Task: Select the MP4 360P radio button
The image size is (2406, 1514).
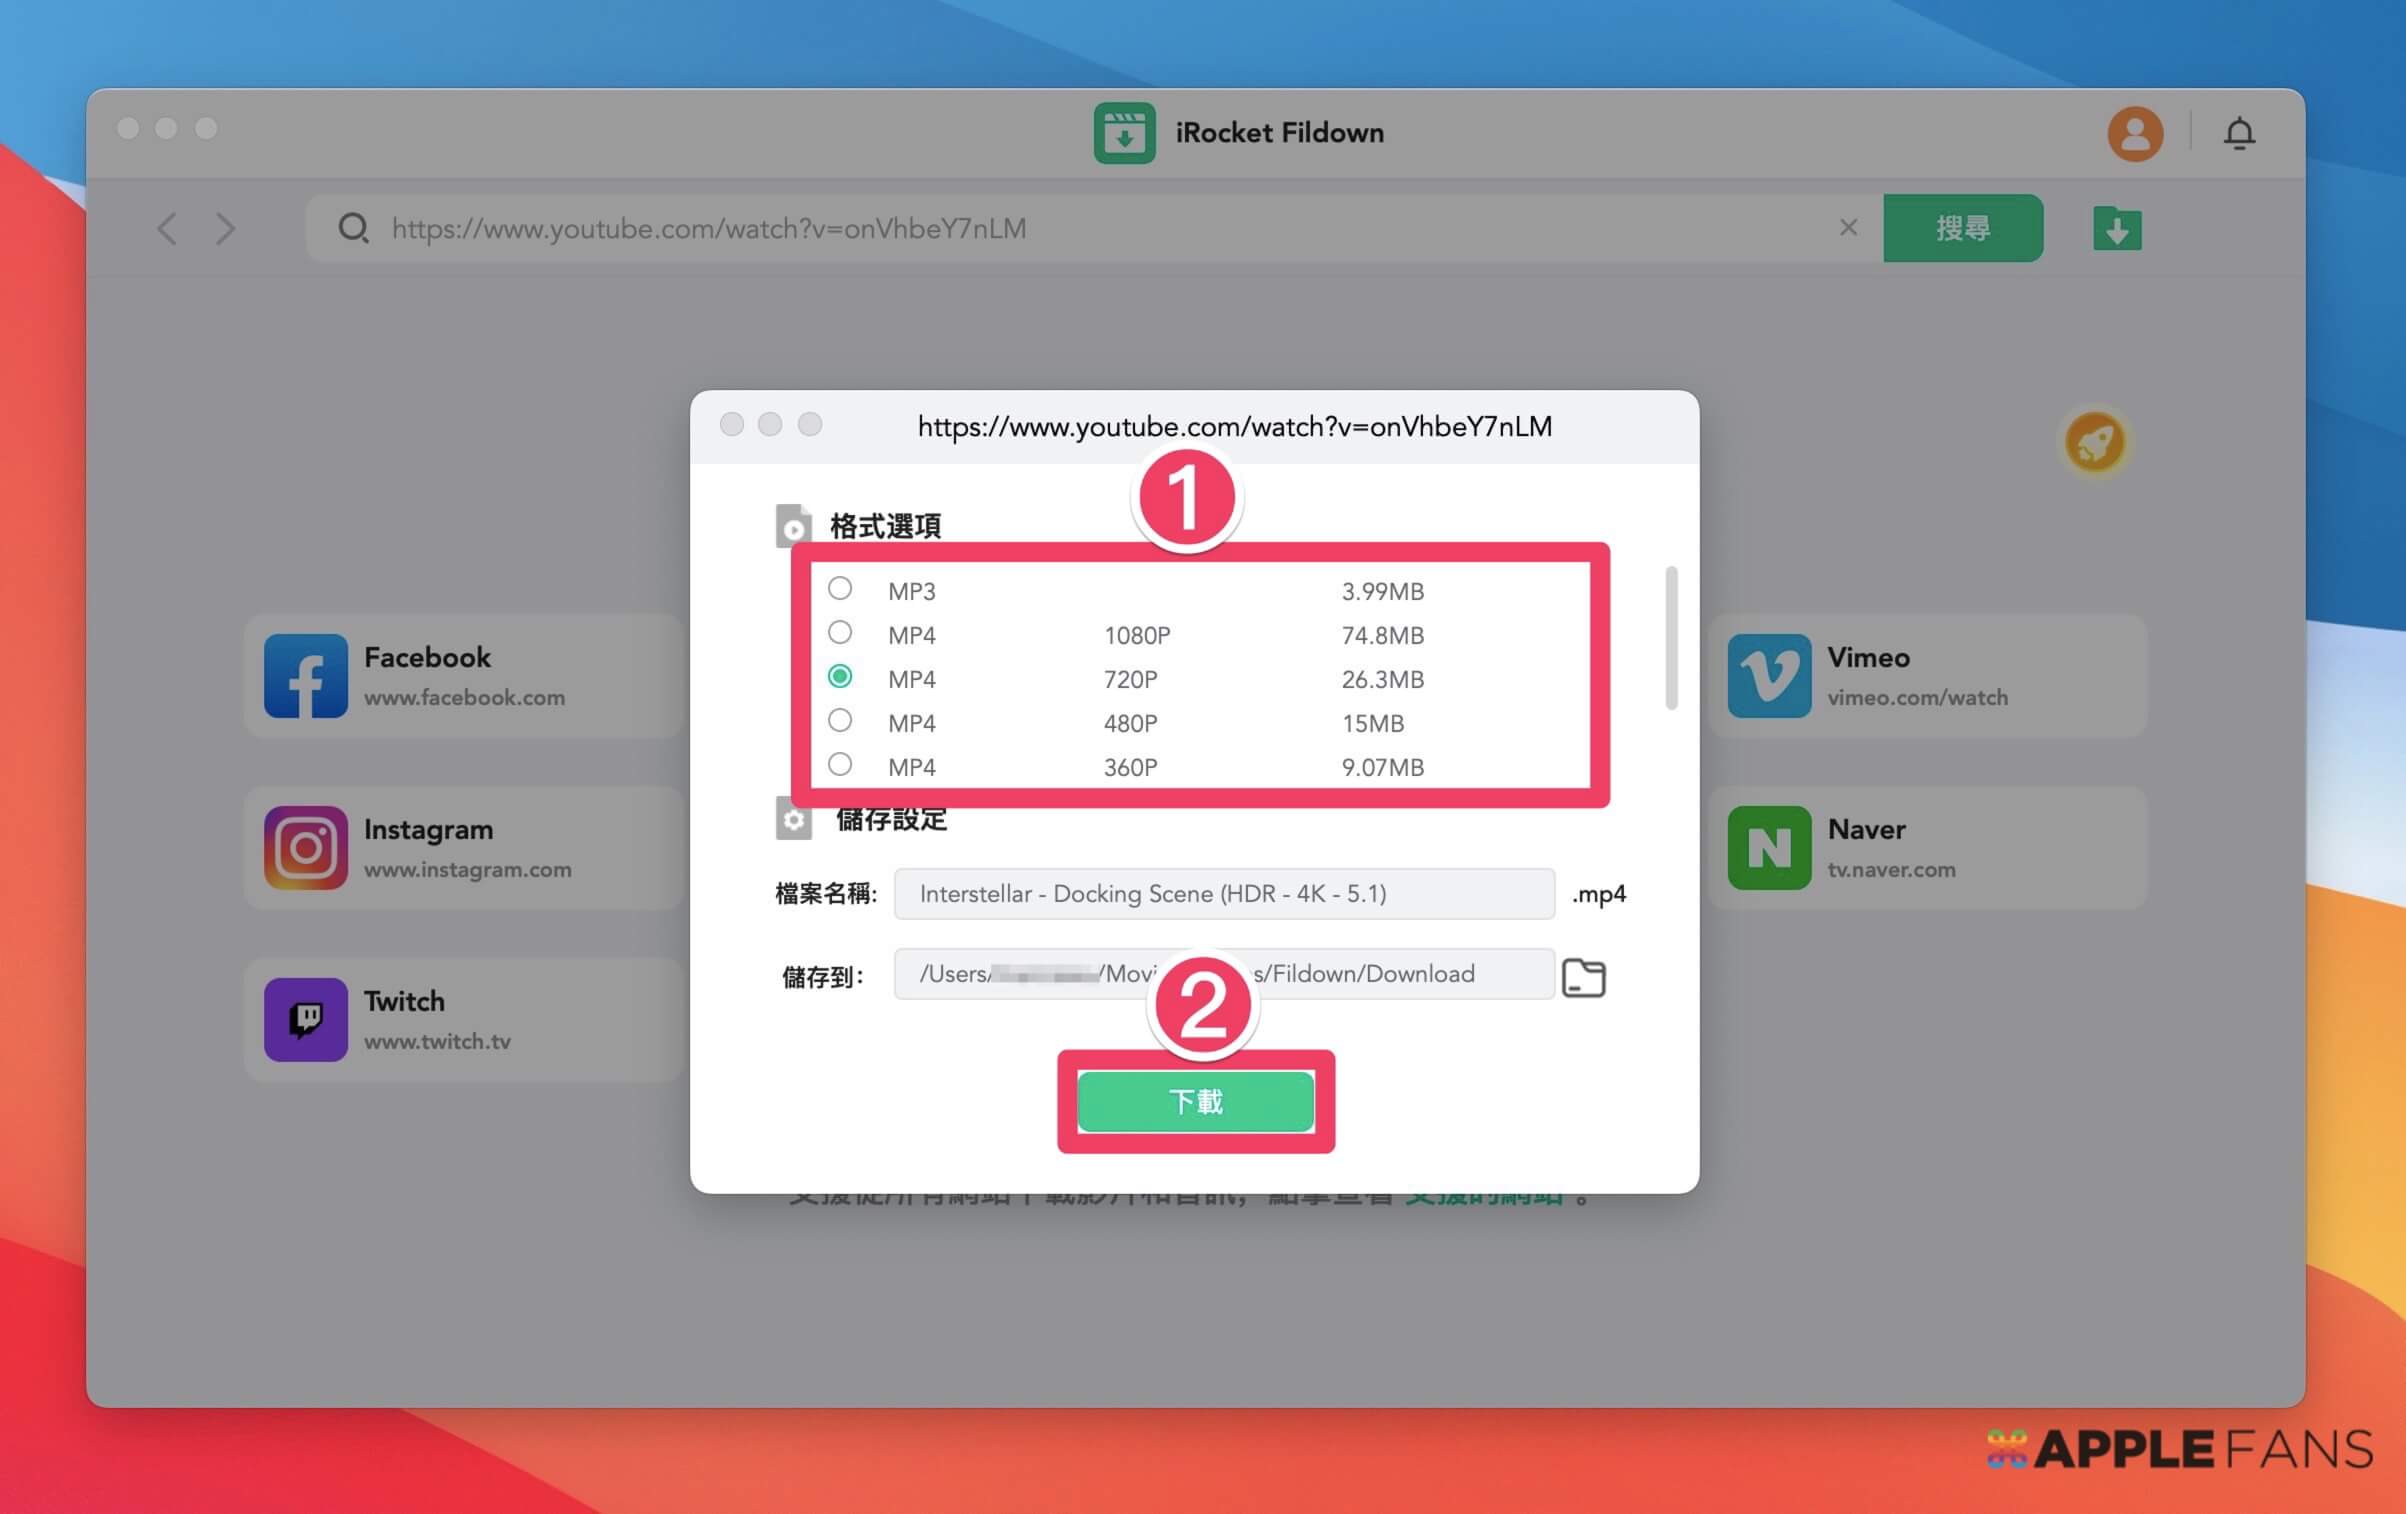Action: (x=839, y=766)
